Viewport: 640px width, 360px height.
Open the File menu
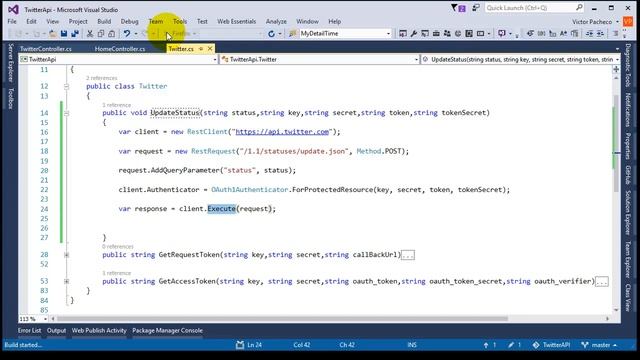pyautogui.click(x=12, y=22)
